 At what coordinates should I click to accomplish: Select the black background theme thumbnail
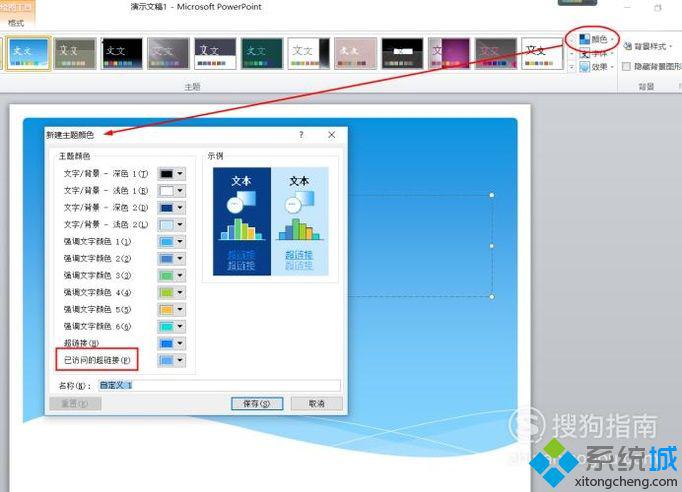click(x=122, y=53)
